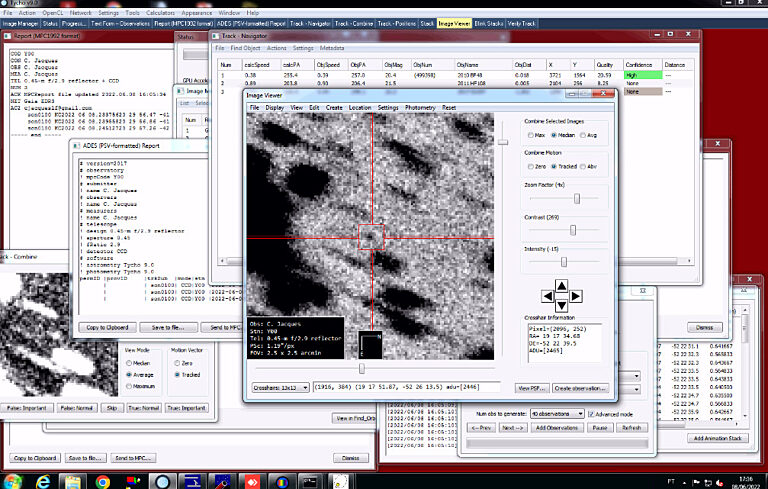This screenshot has height=489, width=768.
Task: Open Num obs to generate dropdown
Action: (x=557, y=414)
